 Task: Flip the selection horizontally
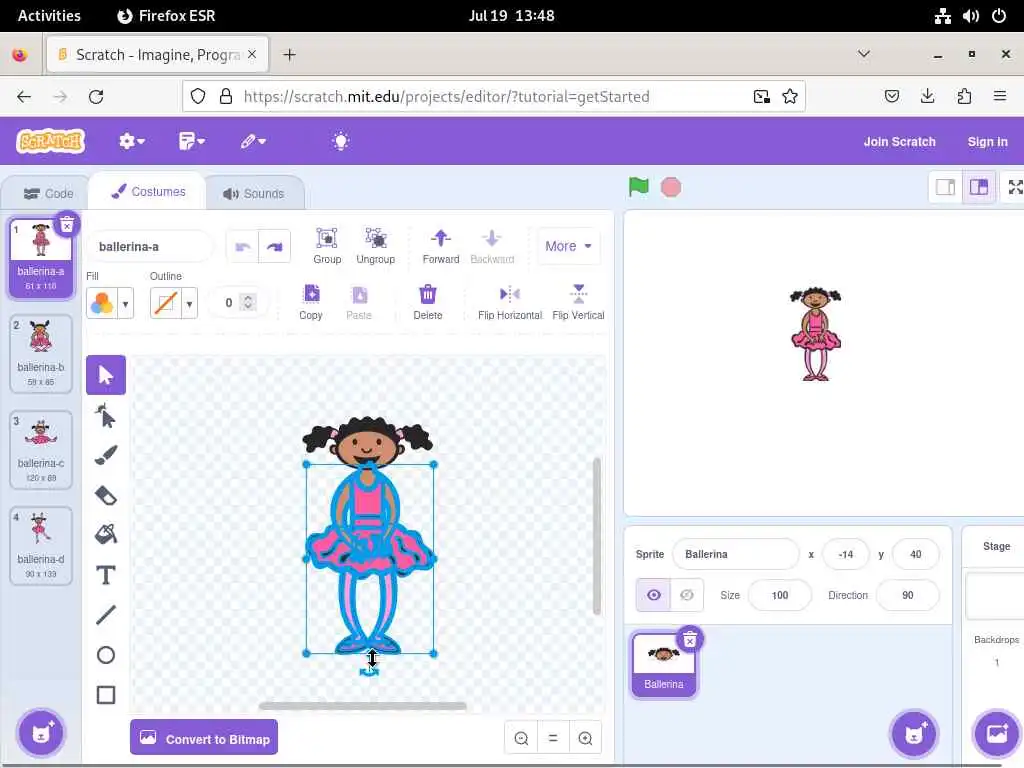point(510,302)
